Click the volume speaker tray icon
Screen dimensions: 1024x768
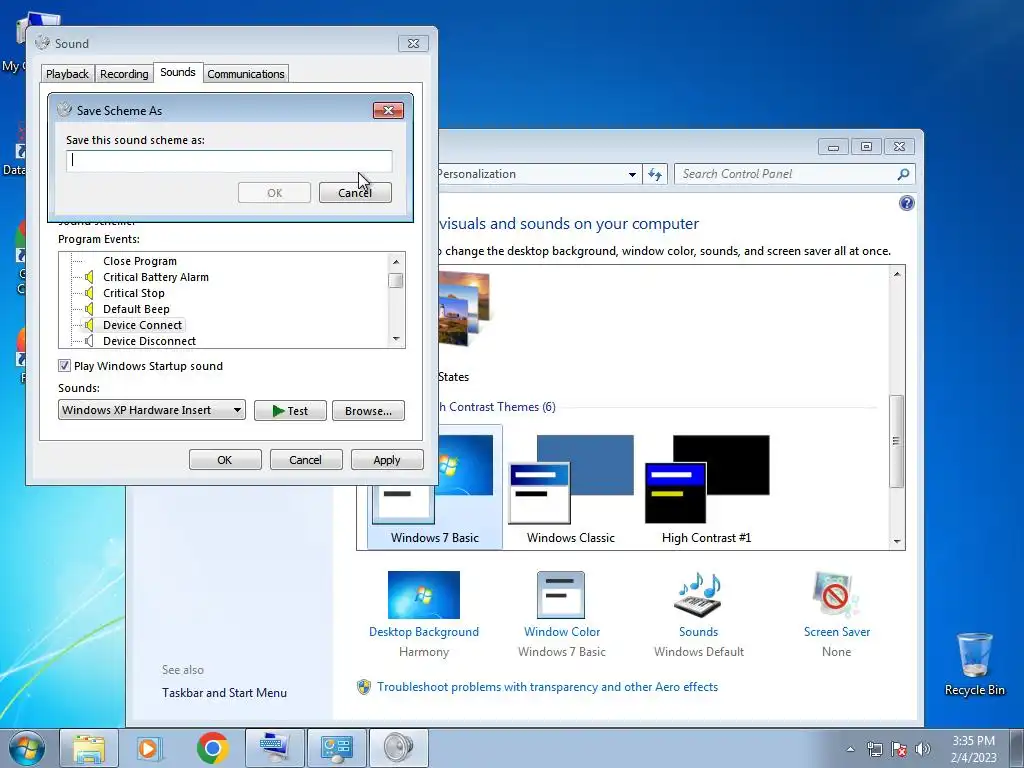coord(923,749)
